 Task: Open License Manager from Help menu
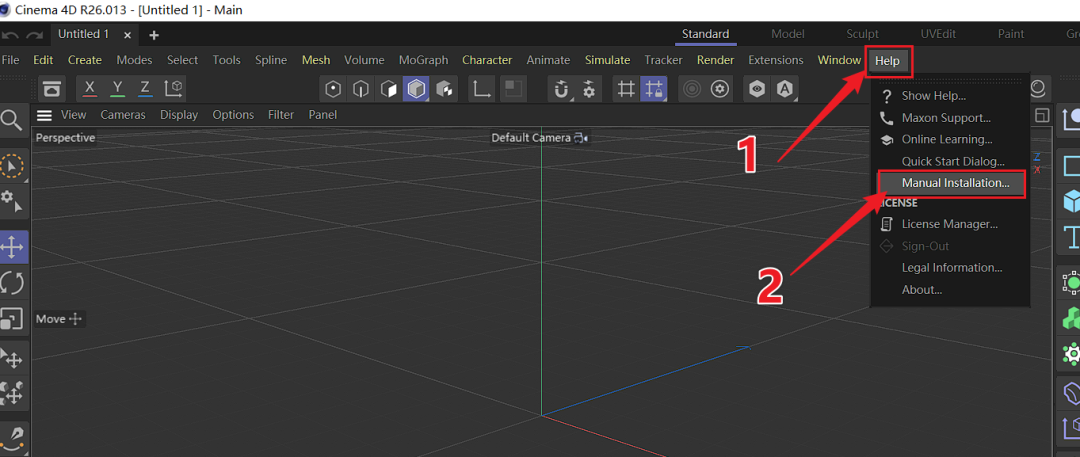(951, 224)
